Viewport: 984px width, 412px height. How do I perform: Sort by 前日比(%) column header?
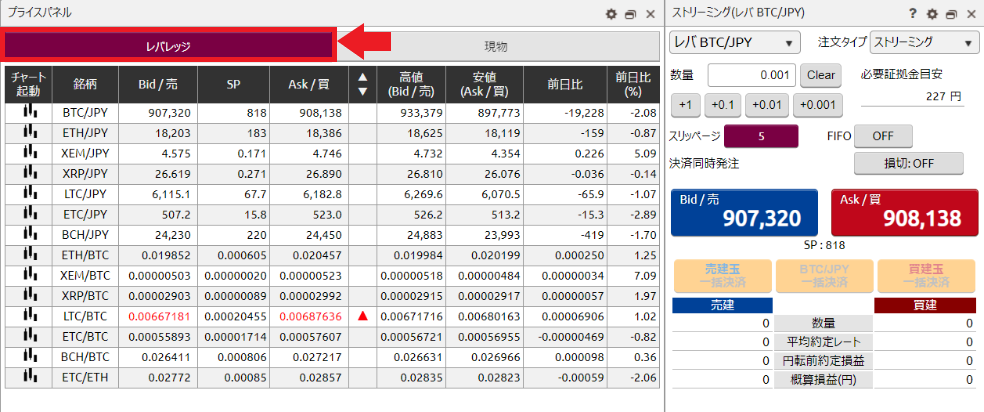pyautogui.click(x=634, y=85)
